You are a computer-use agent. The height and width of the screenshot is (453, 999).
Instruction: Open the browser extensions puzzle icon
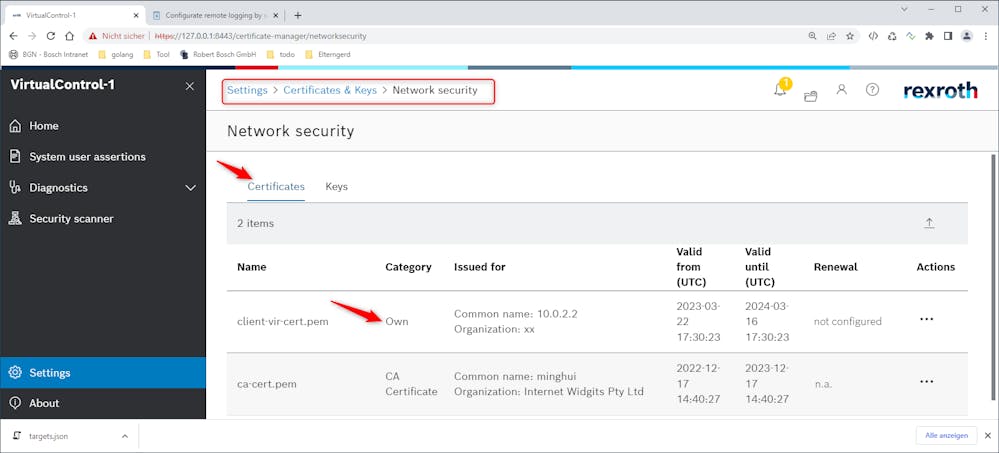pyautogui.click(x=930, y=36)
